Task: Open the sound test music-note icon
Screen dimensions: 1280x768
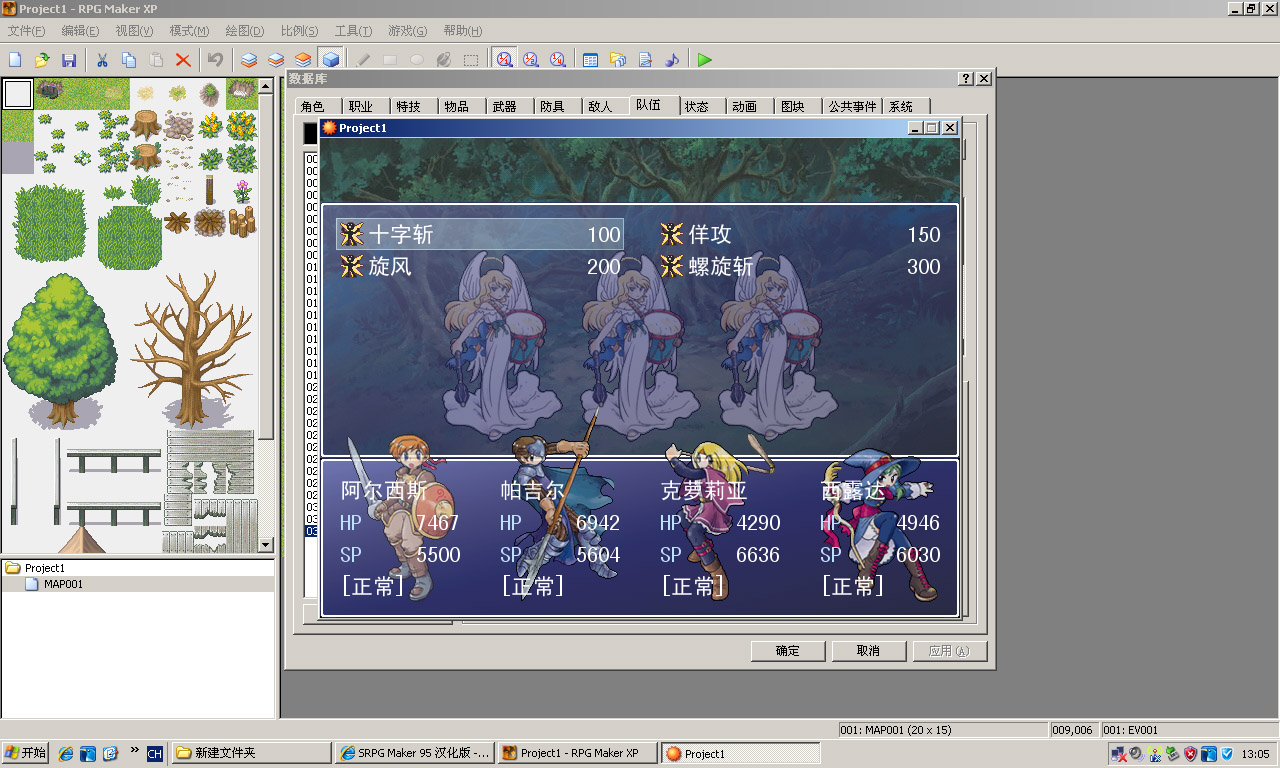Action: (672, 60)
